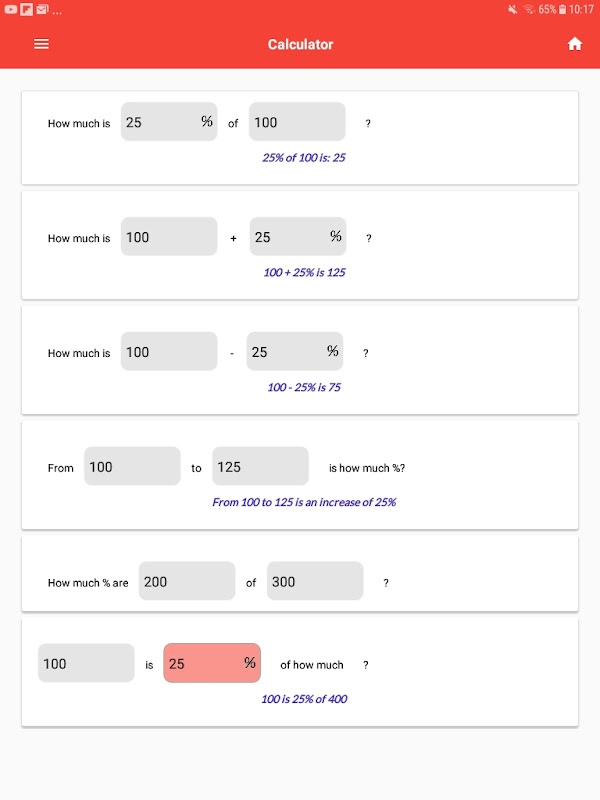The width and height of the screenshot is (600, 800).
Task: Select the percent field after the plus sign
Action: point(297,237)
